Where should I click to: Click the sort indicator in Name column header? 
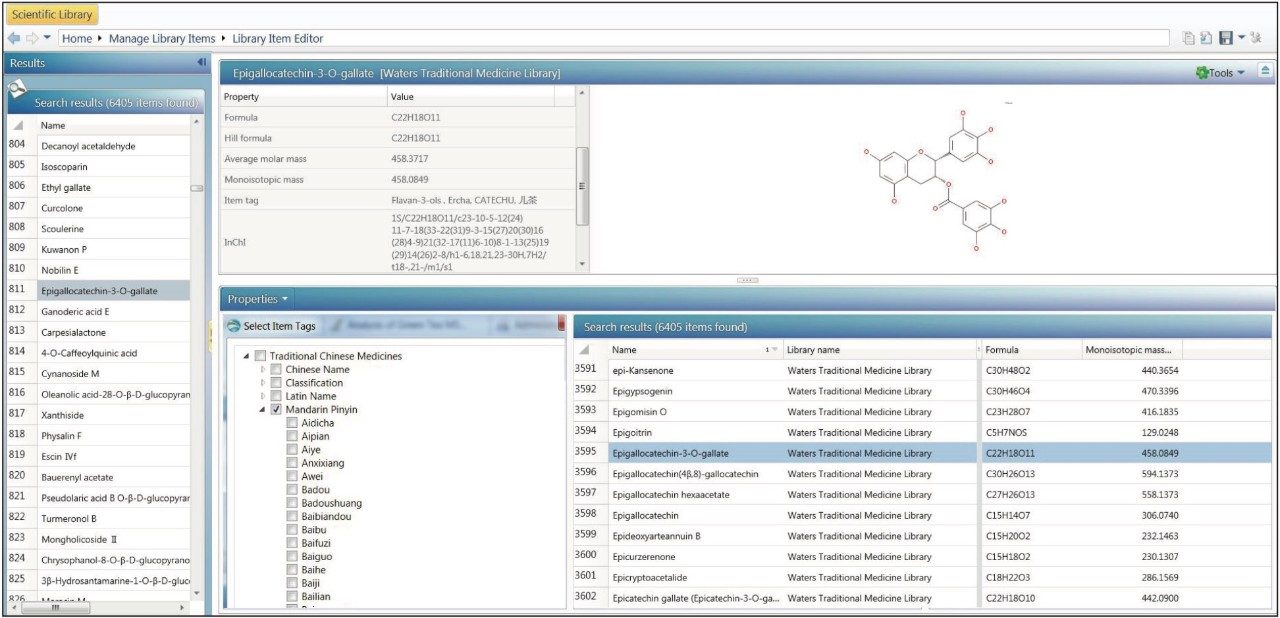click(x=771, y=350)
